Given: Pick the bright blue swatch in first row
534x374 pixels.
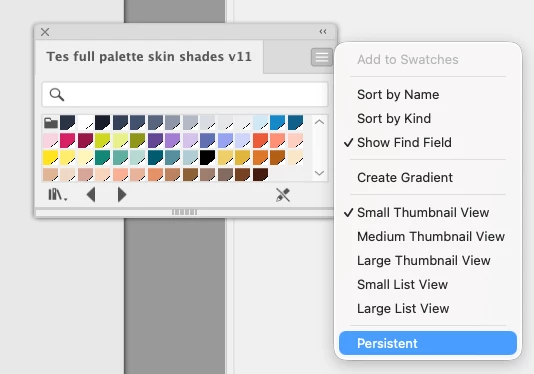Looking at the screenshot, I should (x=278, y=123).
